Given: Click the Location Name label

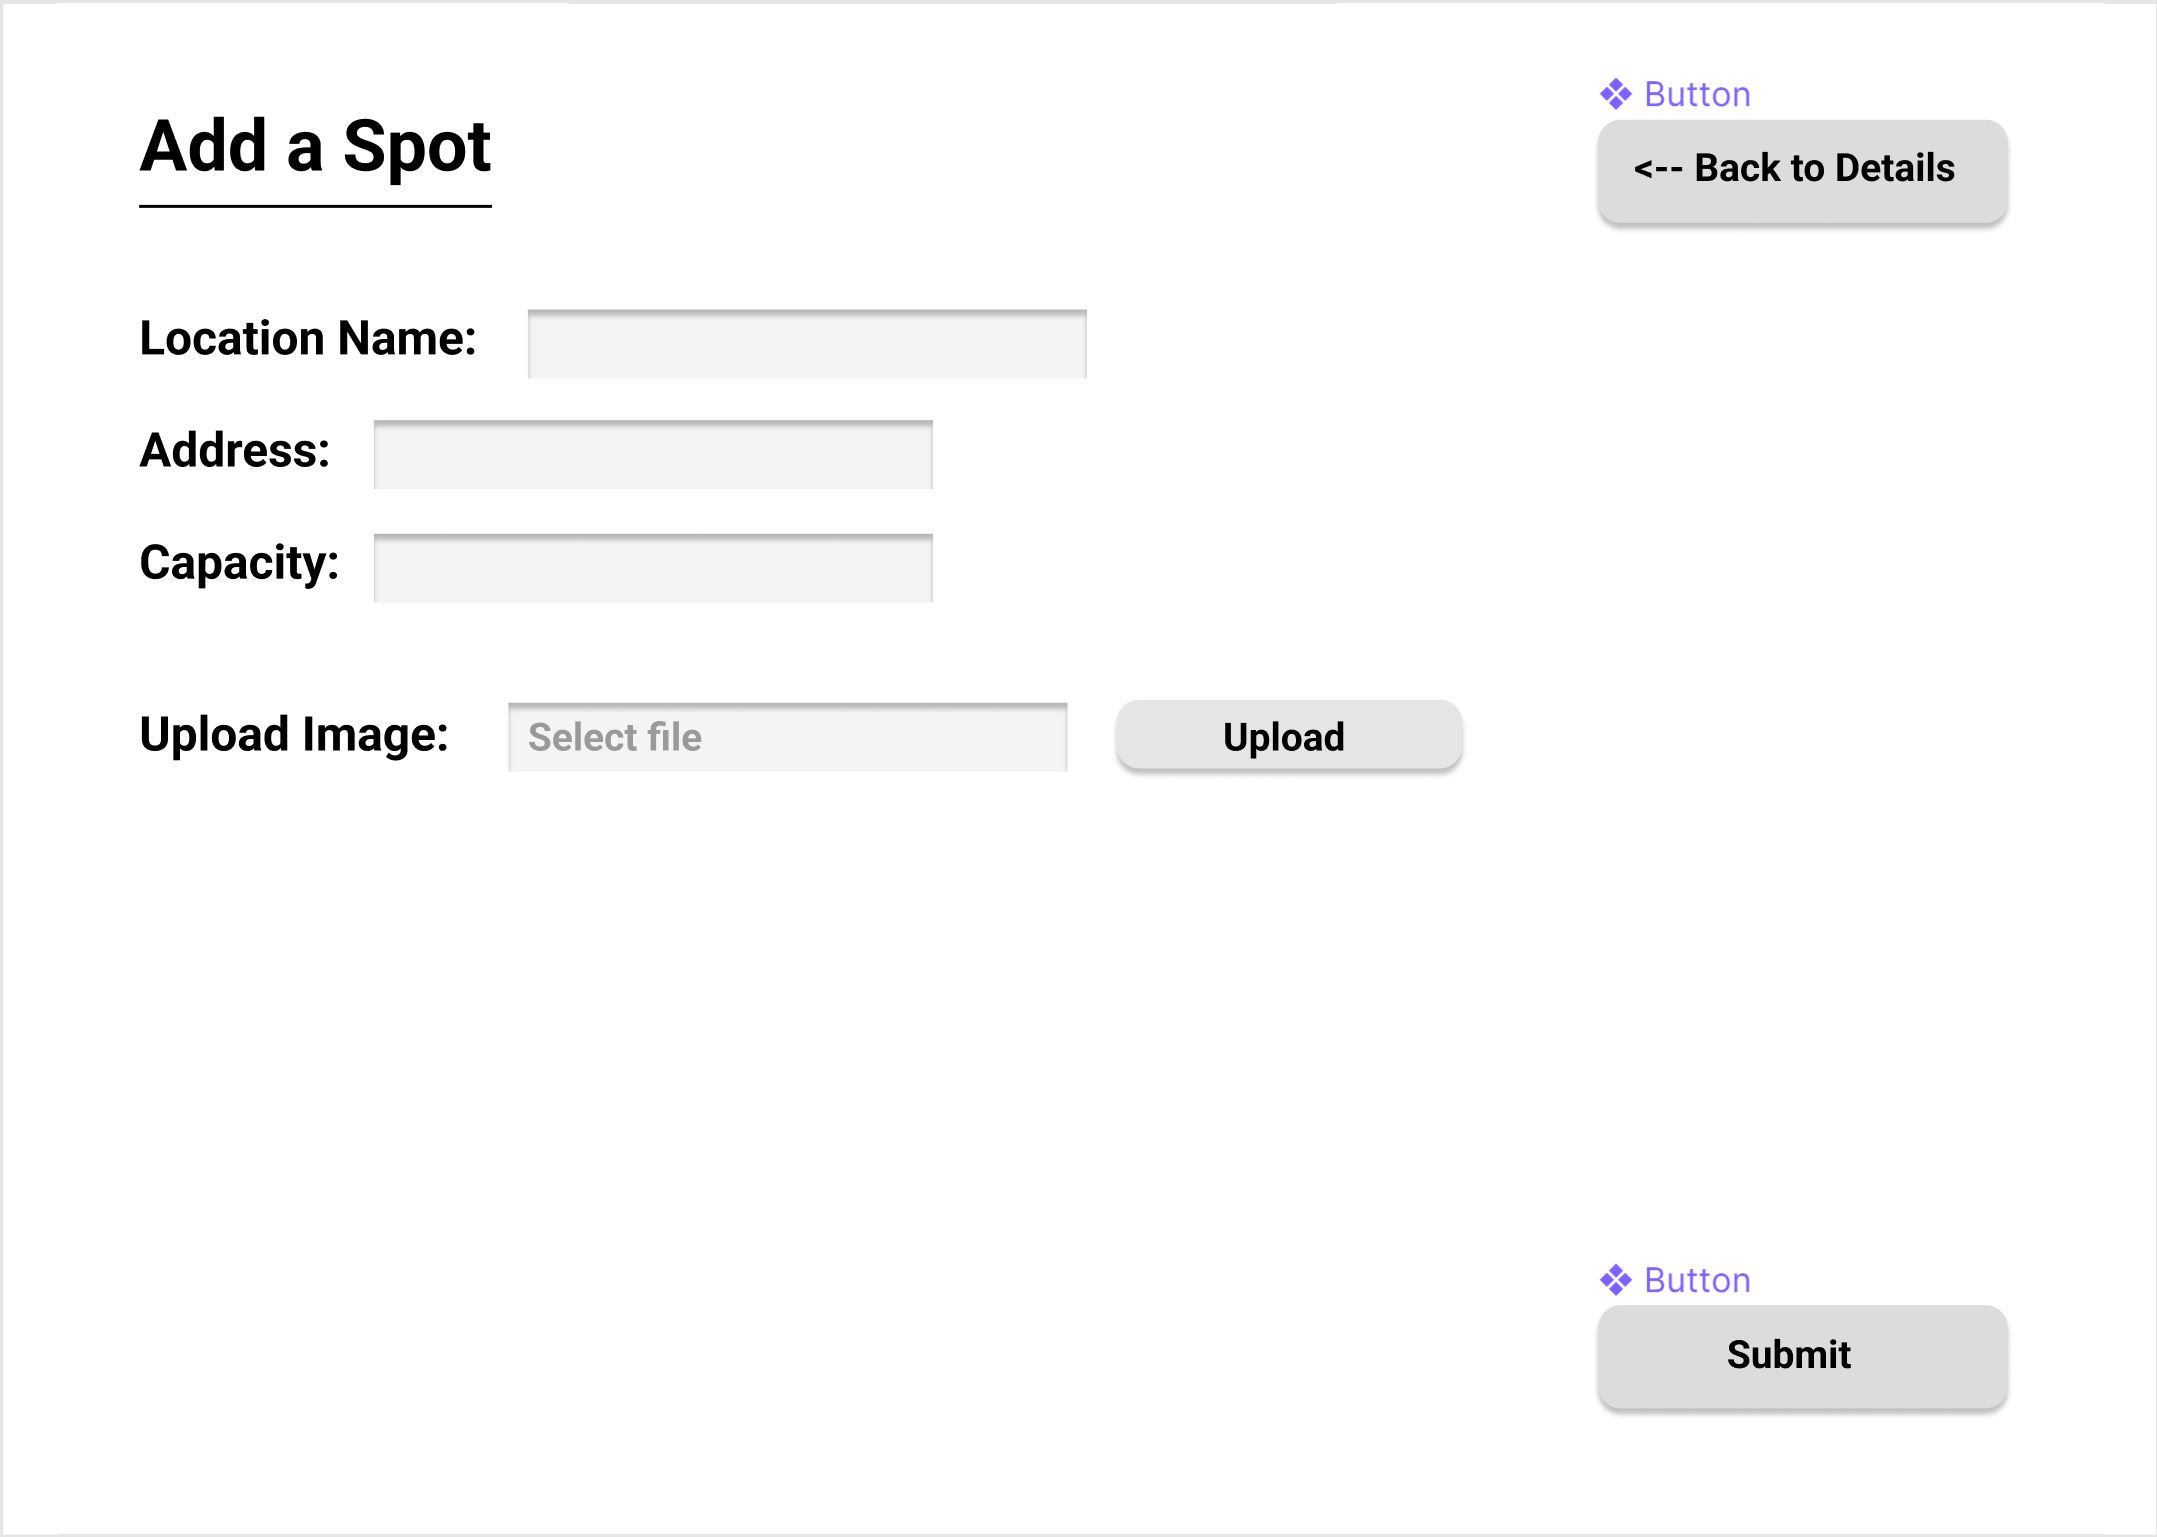Looking at the screenshot, I should coord(308,338).
